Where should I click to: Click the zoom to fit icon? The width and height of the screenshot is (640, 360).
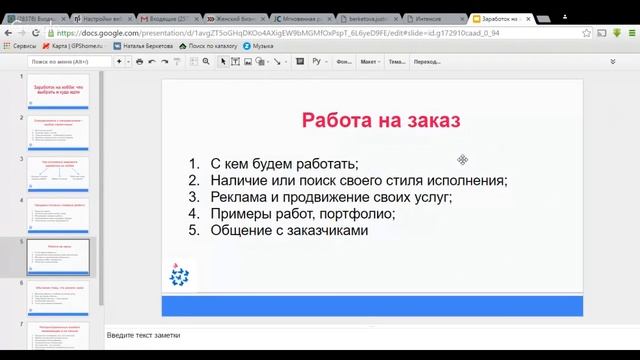193,62
